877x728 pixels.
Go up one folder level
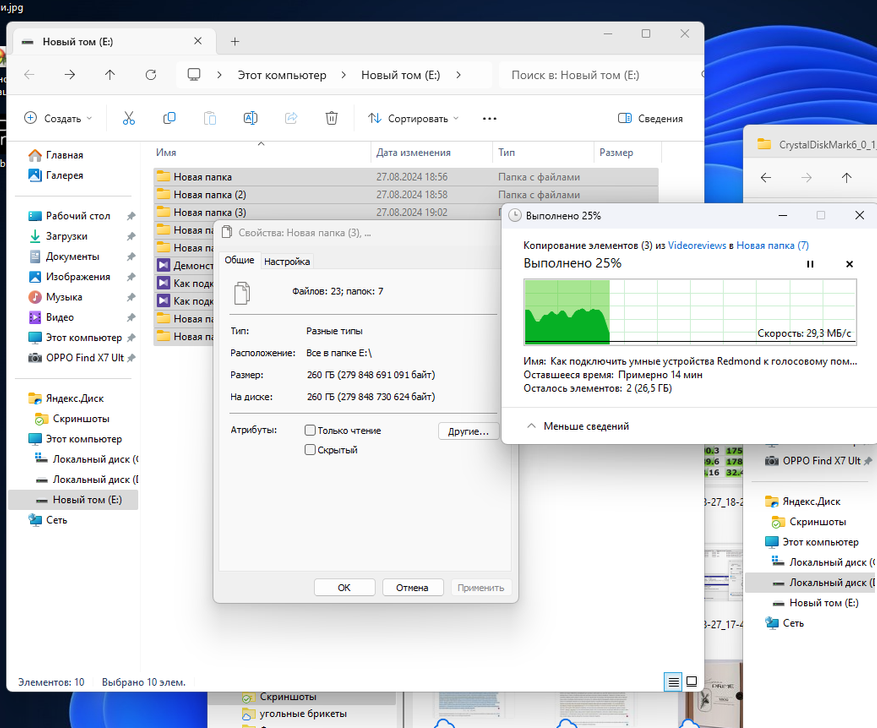coord(110,75)
